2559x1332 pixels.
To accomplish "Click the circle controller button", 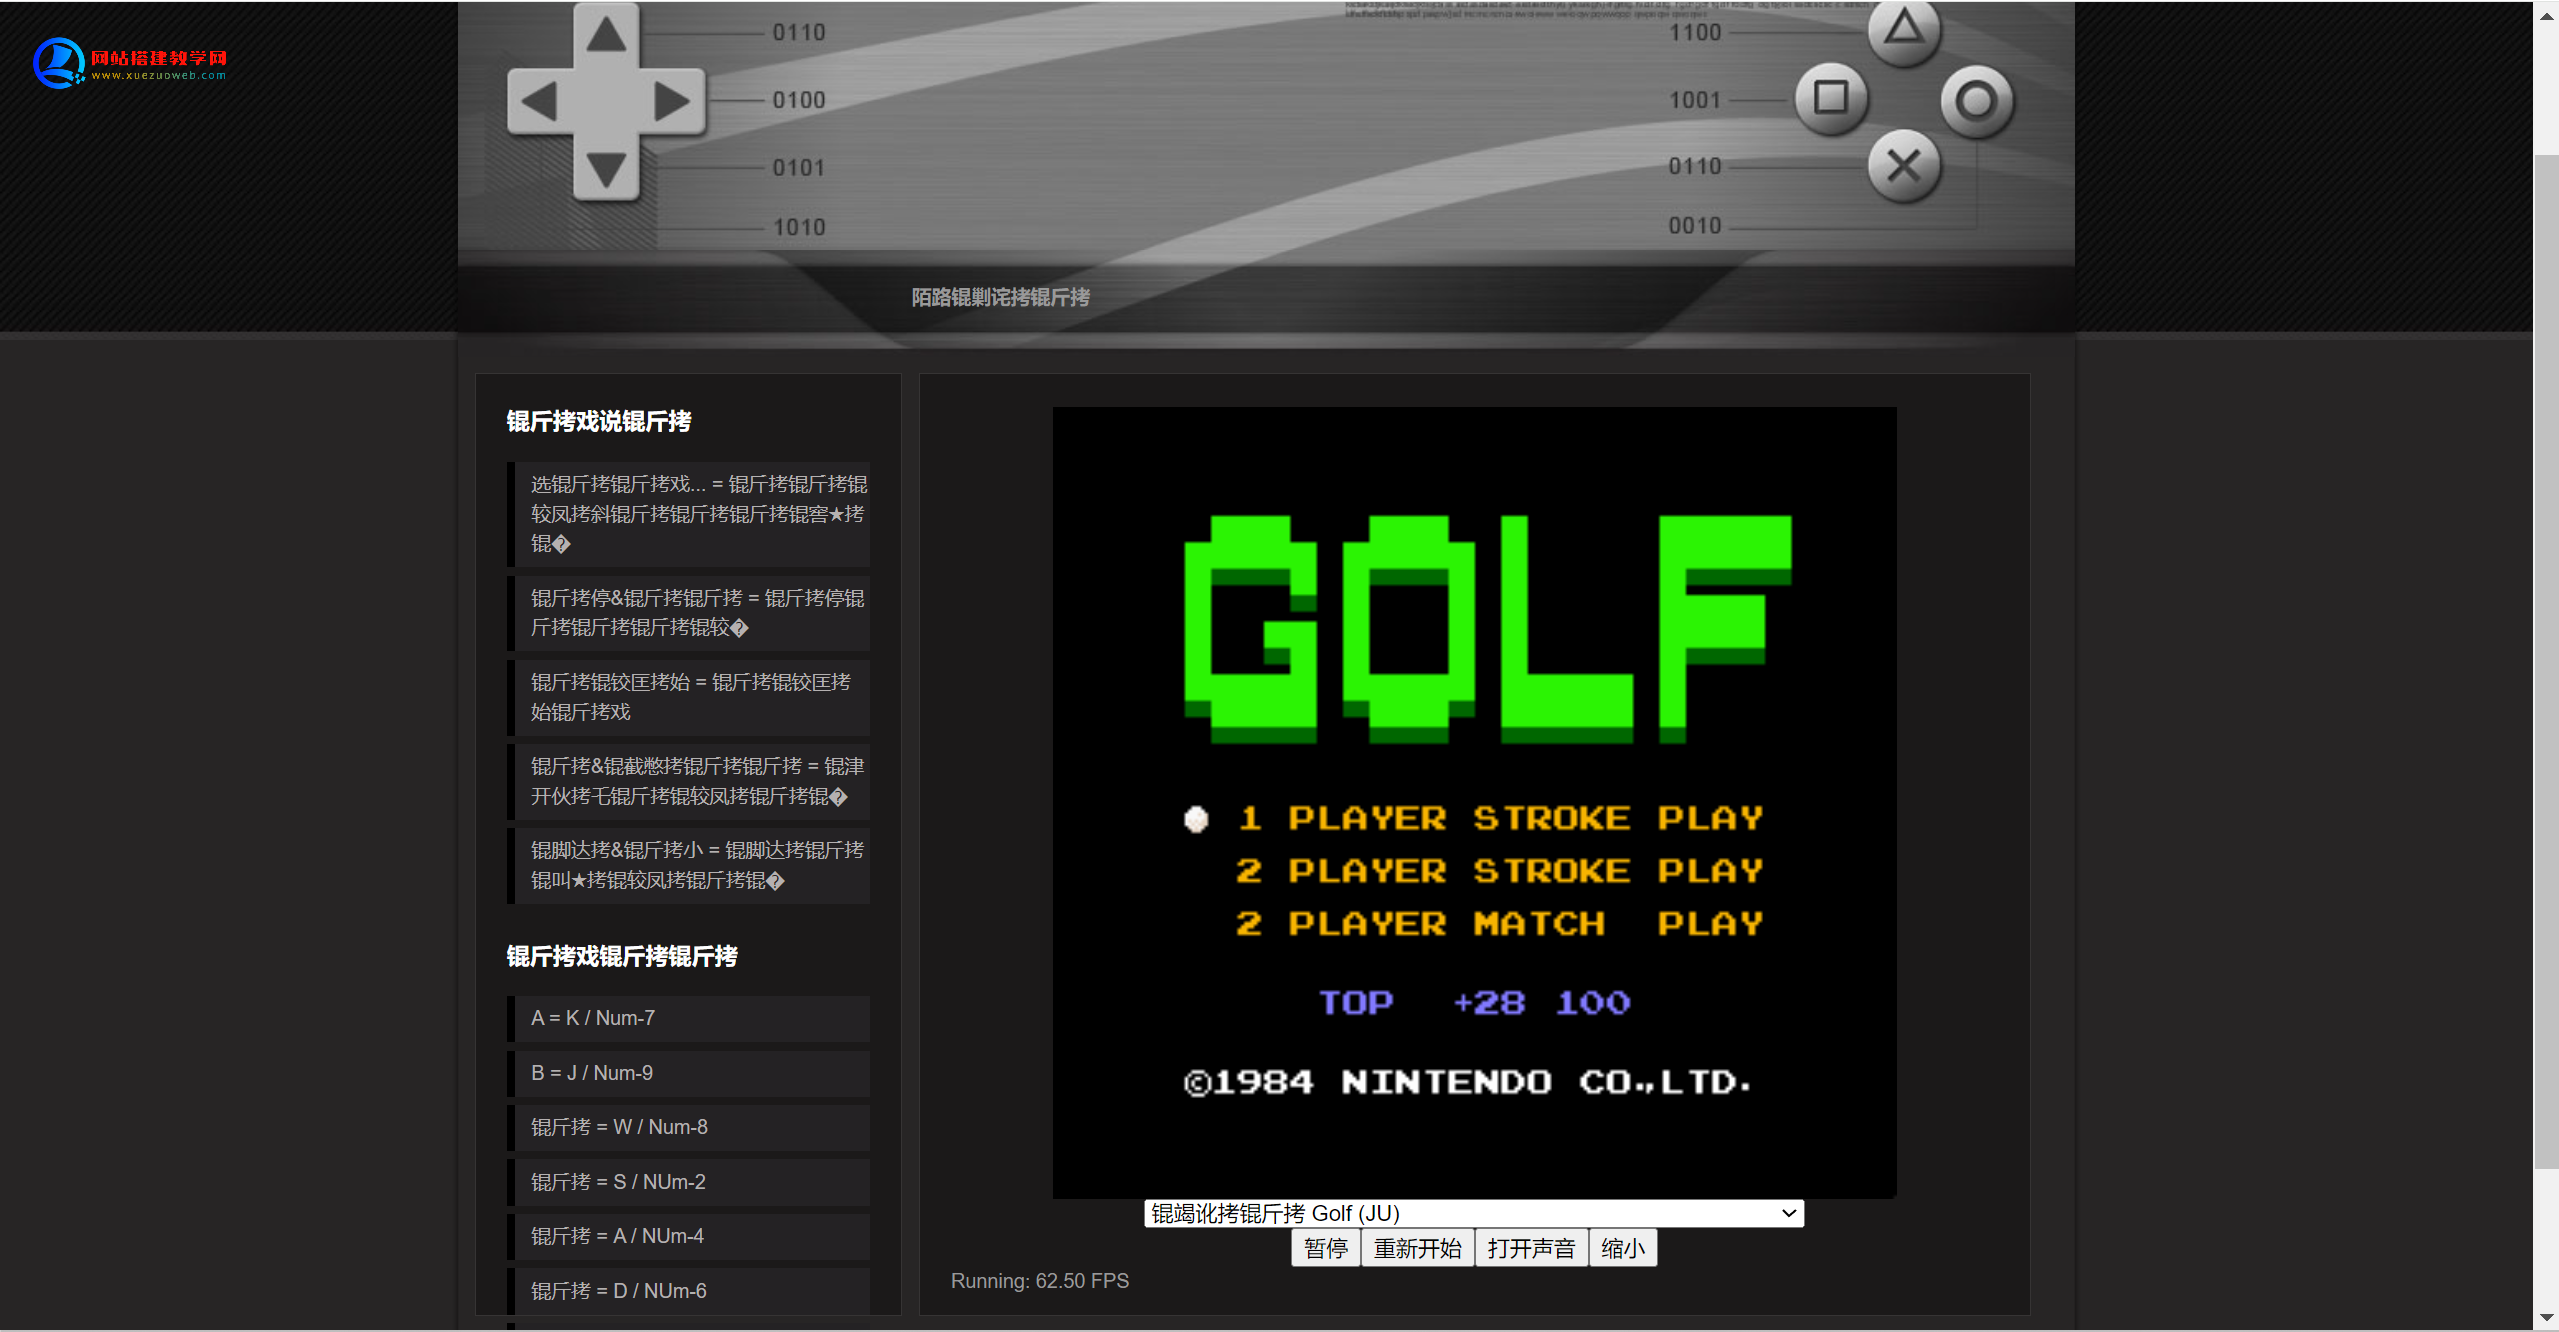I will (1976, 101).
